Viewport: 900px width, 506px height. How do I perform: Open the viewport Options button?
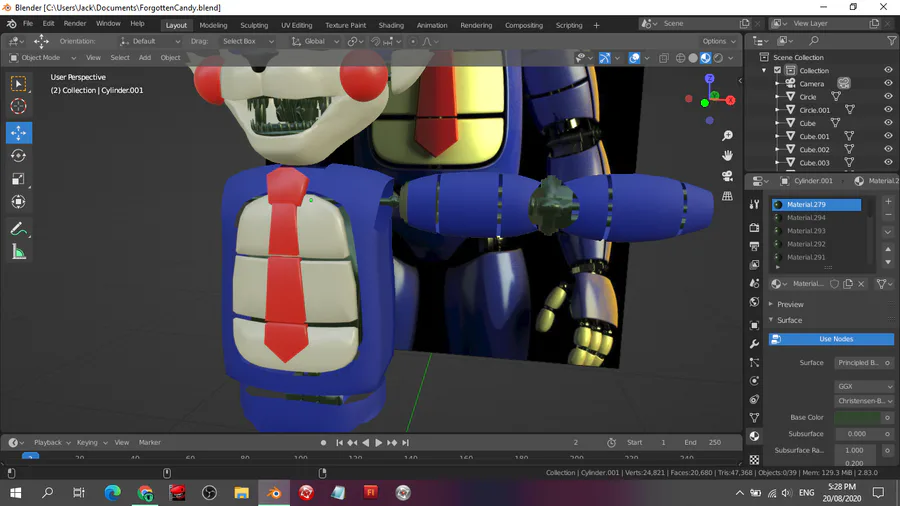(718, 42)
